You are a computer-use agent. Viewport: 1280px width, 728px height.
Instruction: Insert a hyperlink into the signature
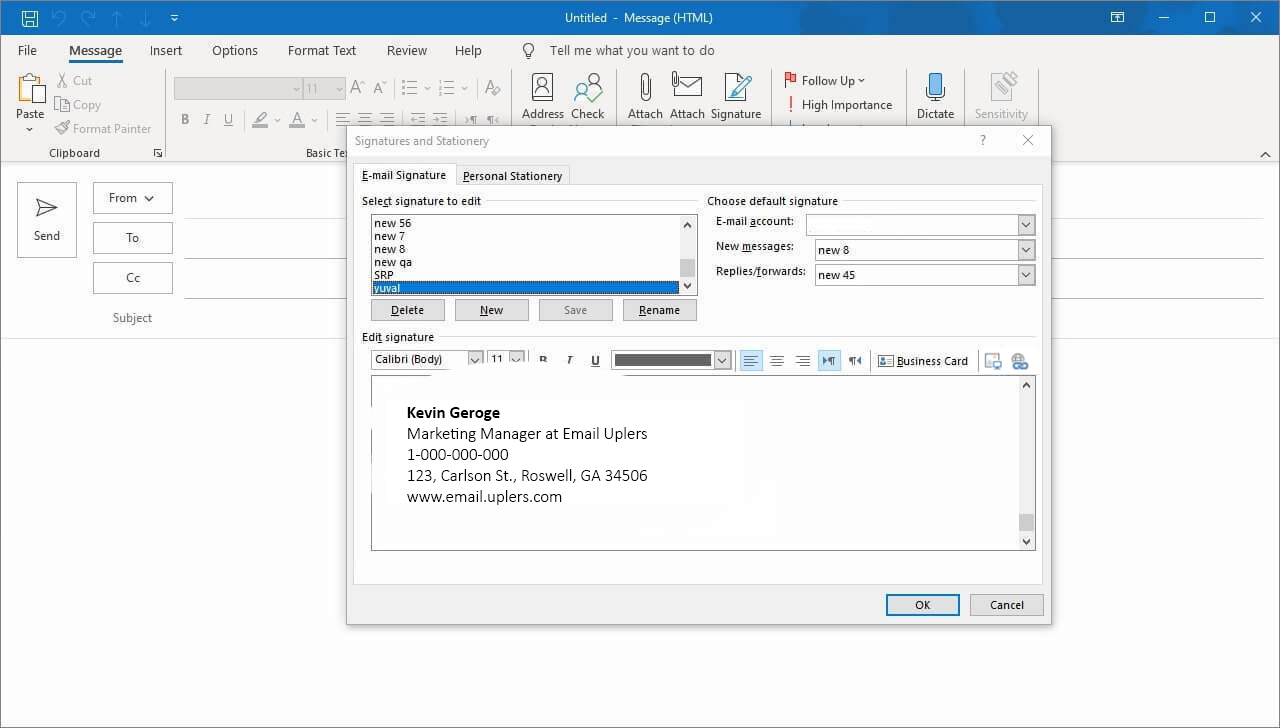click(x=1020, y=361)
